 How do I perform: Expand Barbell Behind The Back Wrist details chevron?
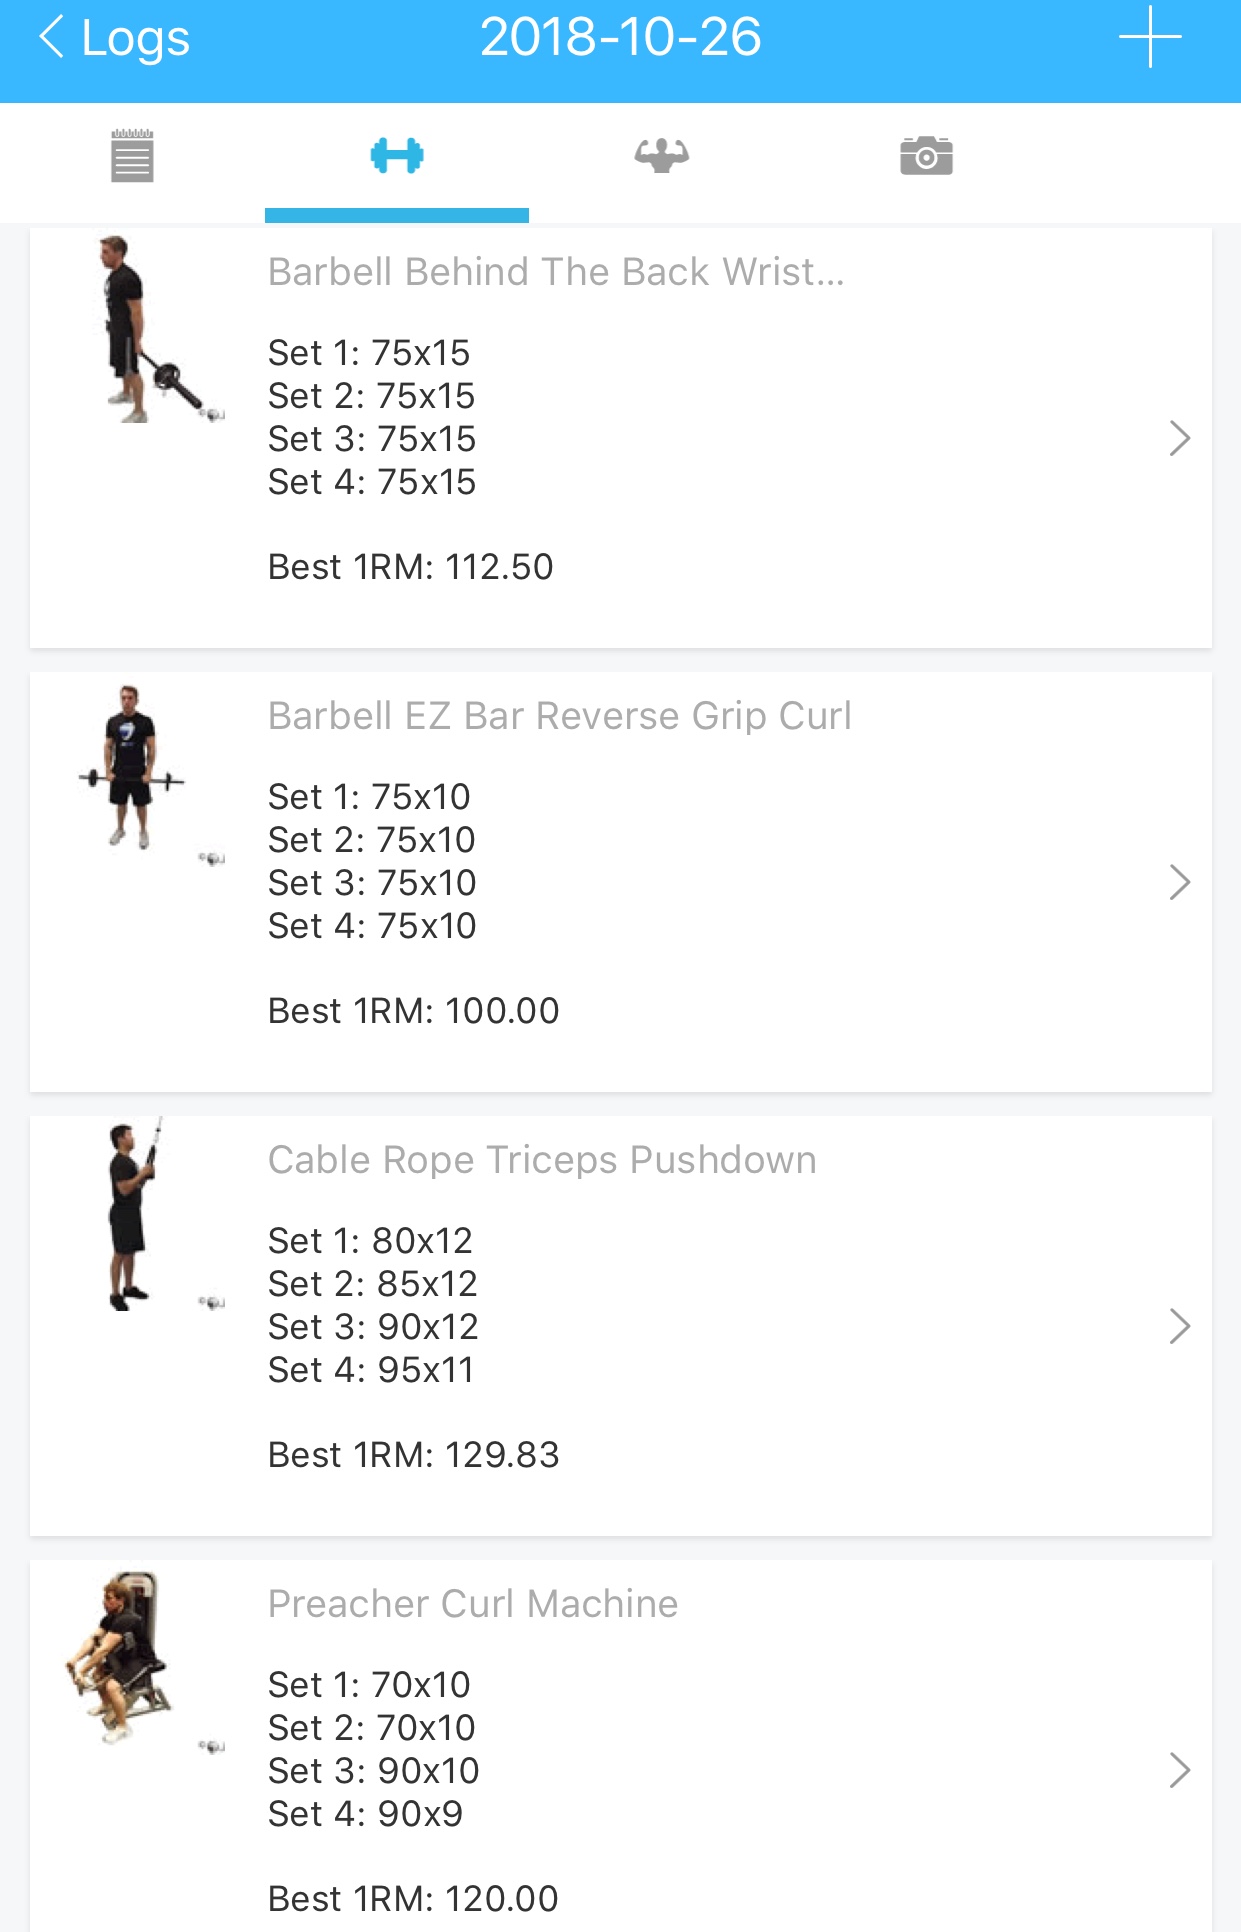pos(1180,438)
